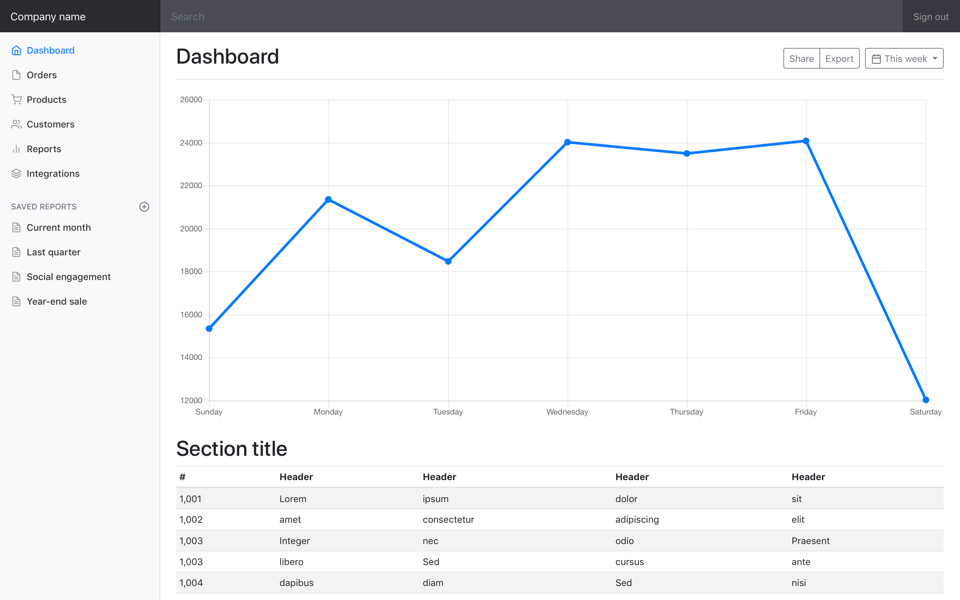960x600 pixels.
Task: Select the Dashboard home icon
Action: (x=16, y=50)
